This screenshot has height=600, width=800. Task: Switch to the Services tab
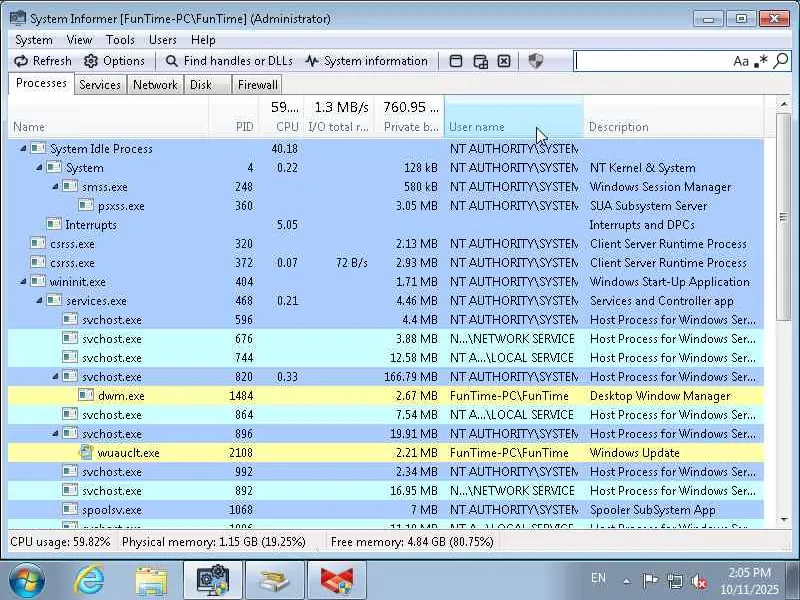[100, 85]
